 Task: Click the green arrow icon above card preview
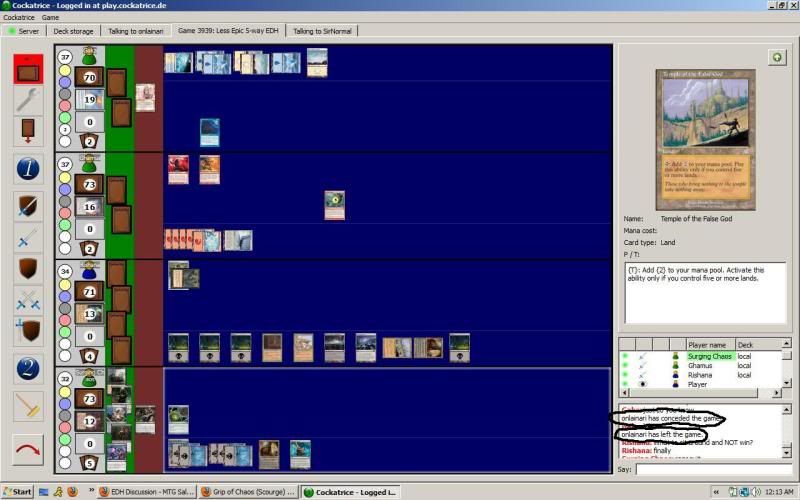point(777,58)
